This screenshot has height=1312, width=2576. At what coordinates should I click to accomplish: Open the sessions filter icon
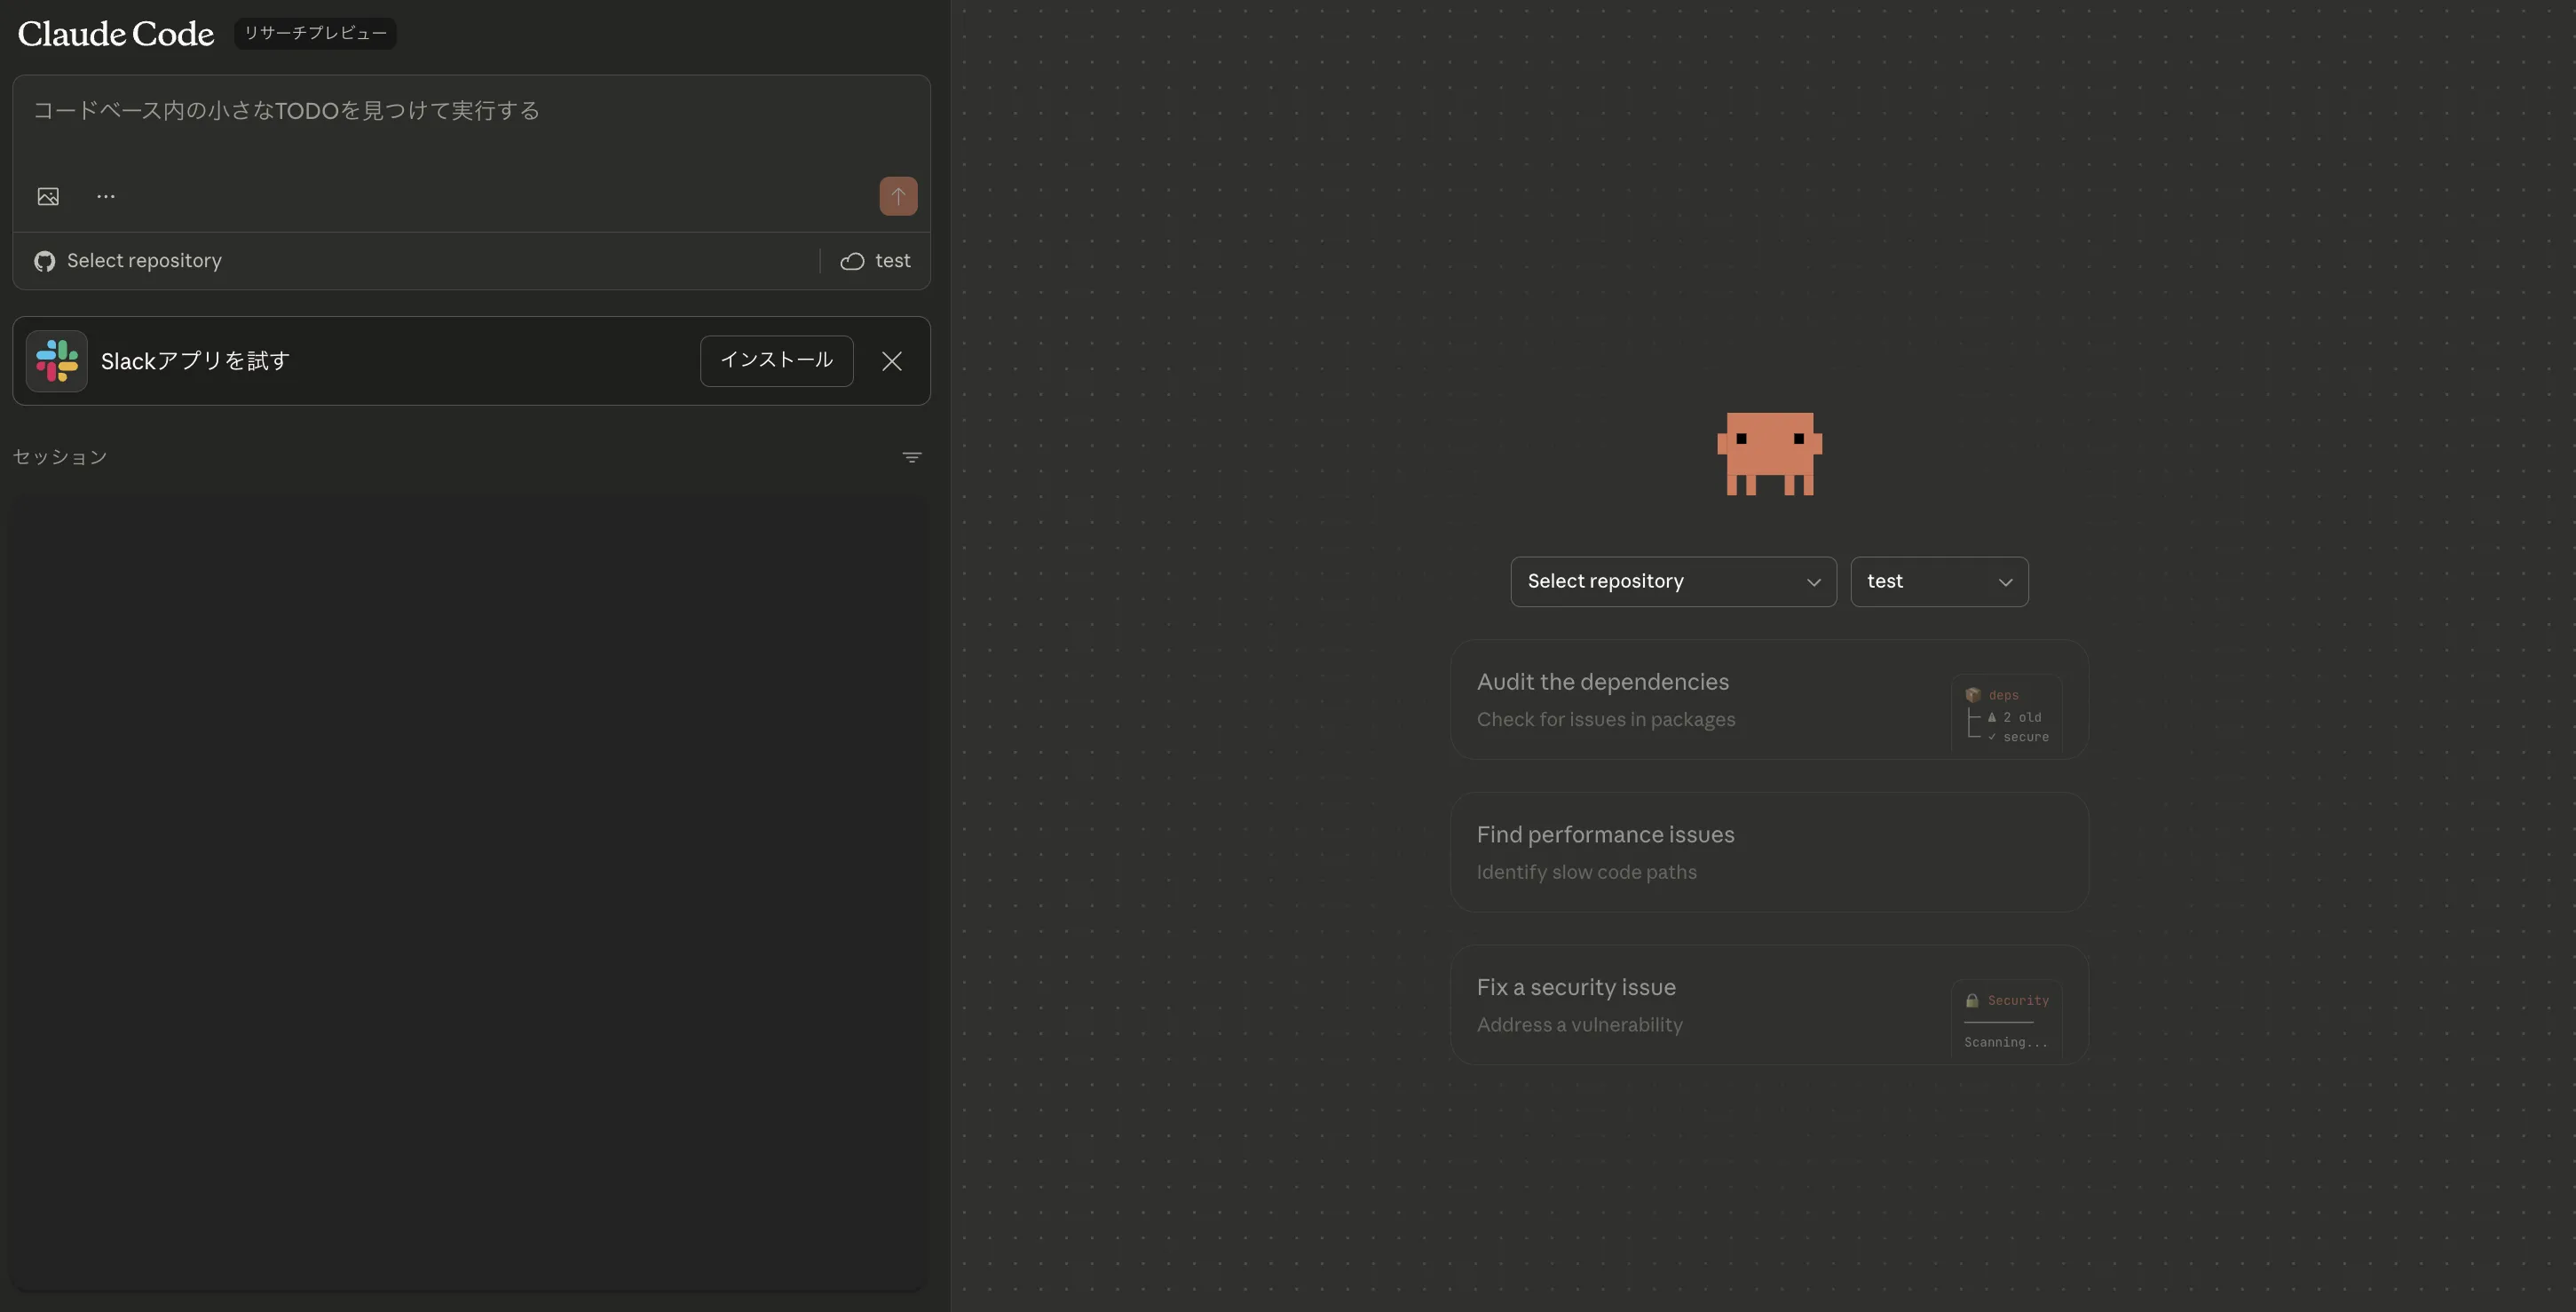click(911, 457)
